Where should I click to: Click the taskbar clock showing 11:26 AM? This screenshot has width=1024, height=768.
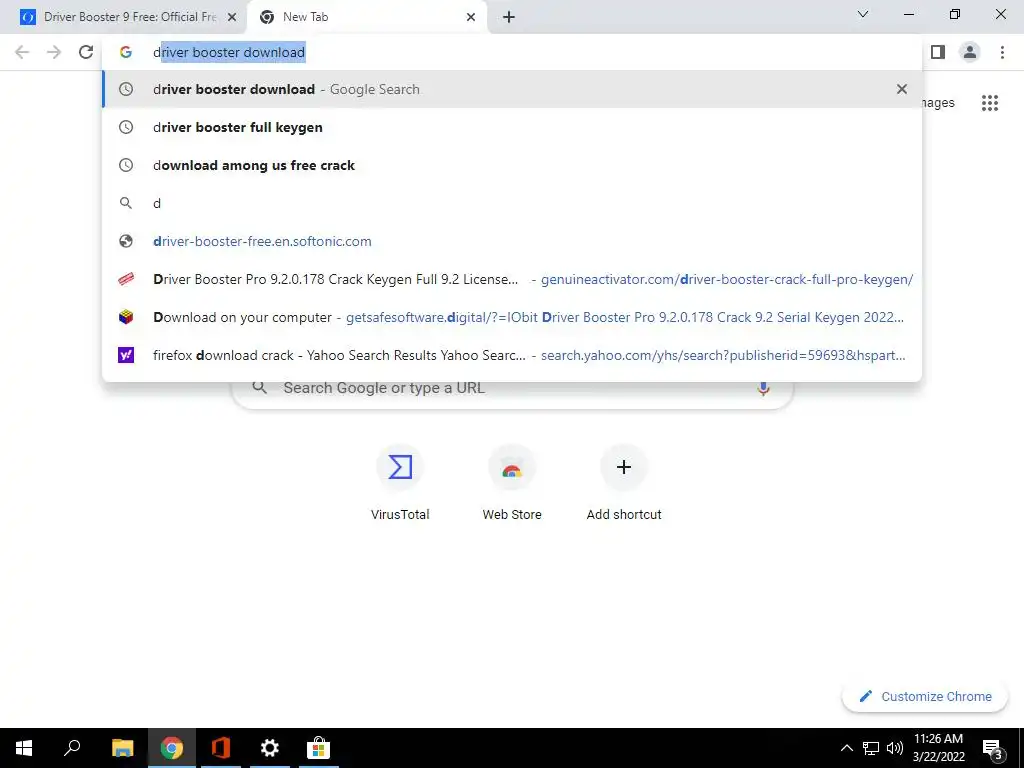point(938,748)
